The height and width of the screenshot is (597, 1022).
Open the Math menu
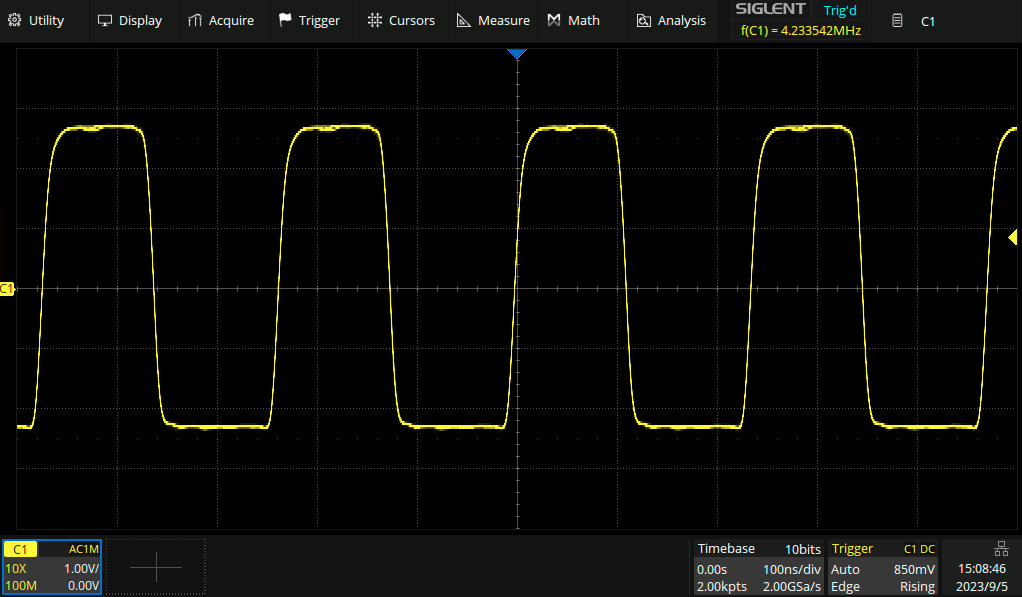pyautogui.click(x=574, y=20)
